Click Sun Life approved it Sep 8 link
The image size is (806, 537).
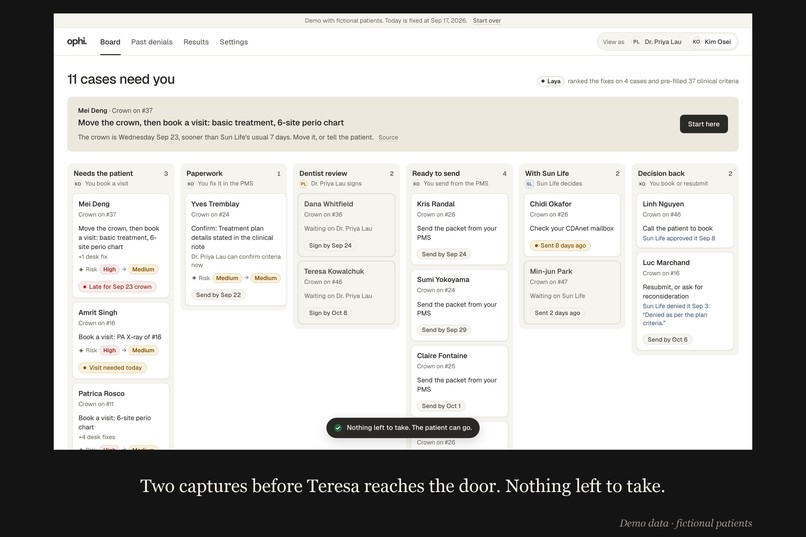(679, 238)
